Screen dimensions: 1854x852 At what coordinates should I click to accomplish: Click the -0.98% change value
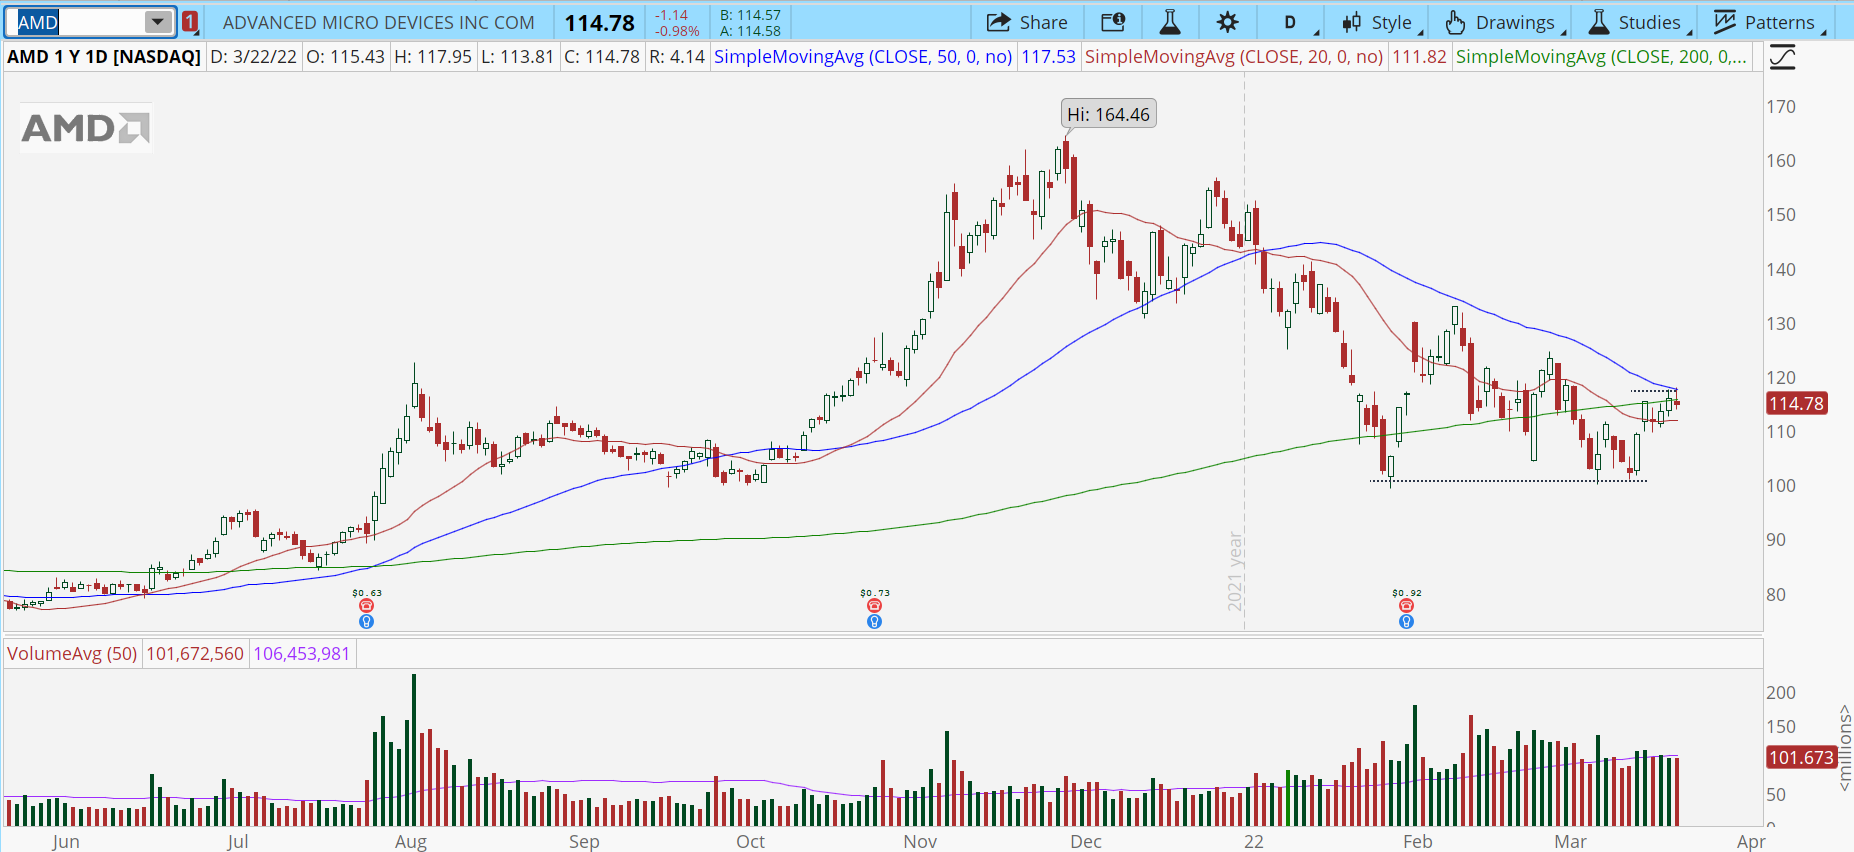[x=677, y=31]
